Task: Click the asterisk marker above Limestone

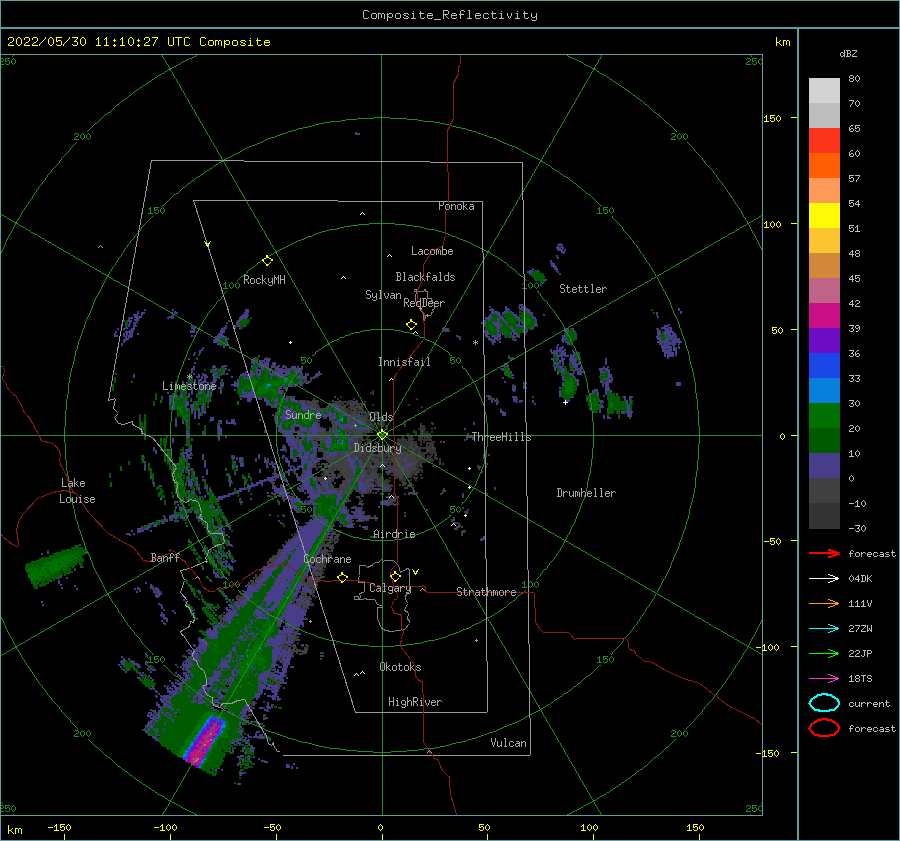Action: click(190, 377)
